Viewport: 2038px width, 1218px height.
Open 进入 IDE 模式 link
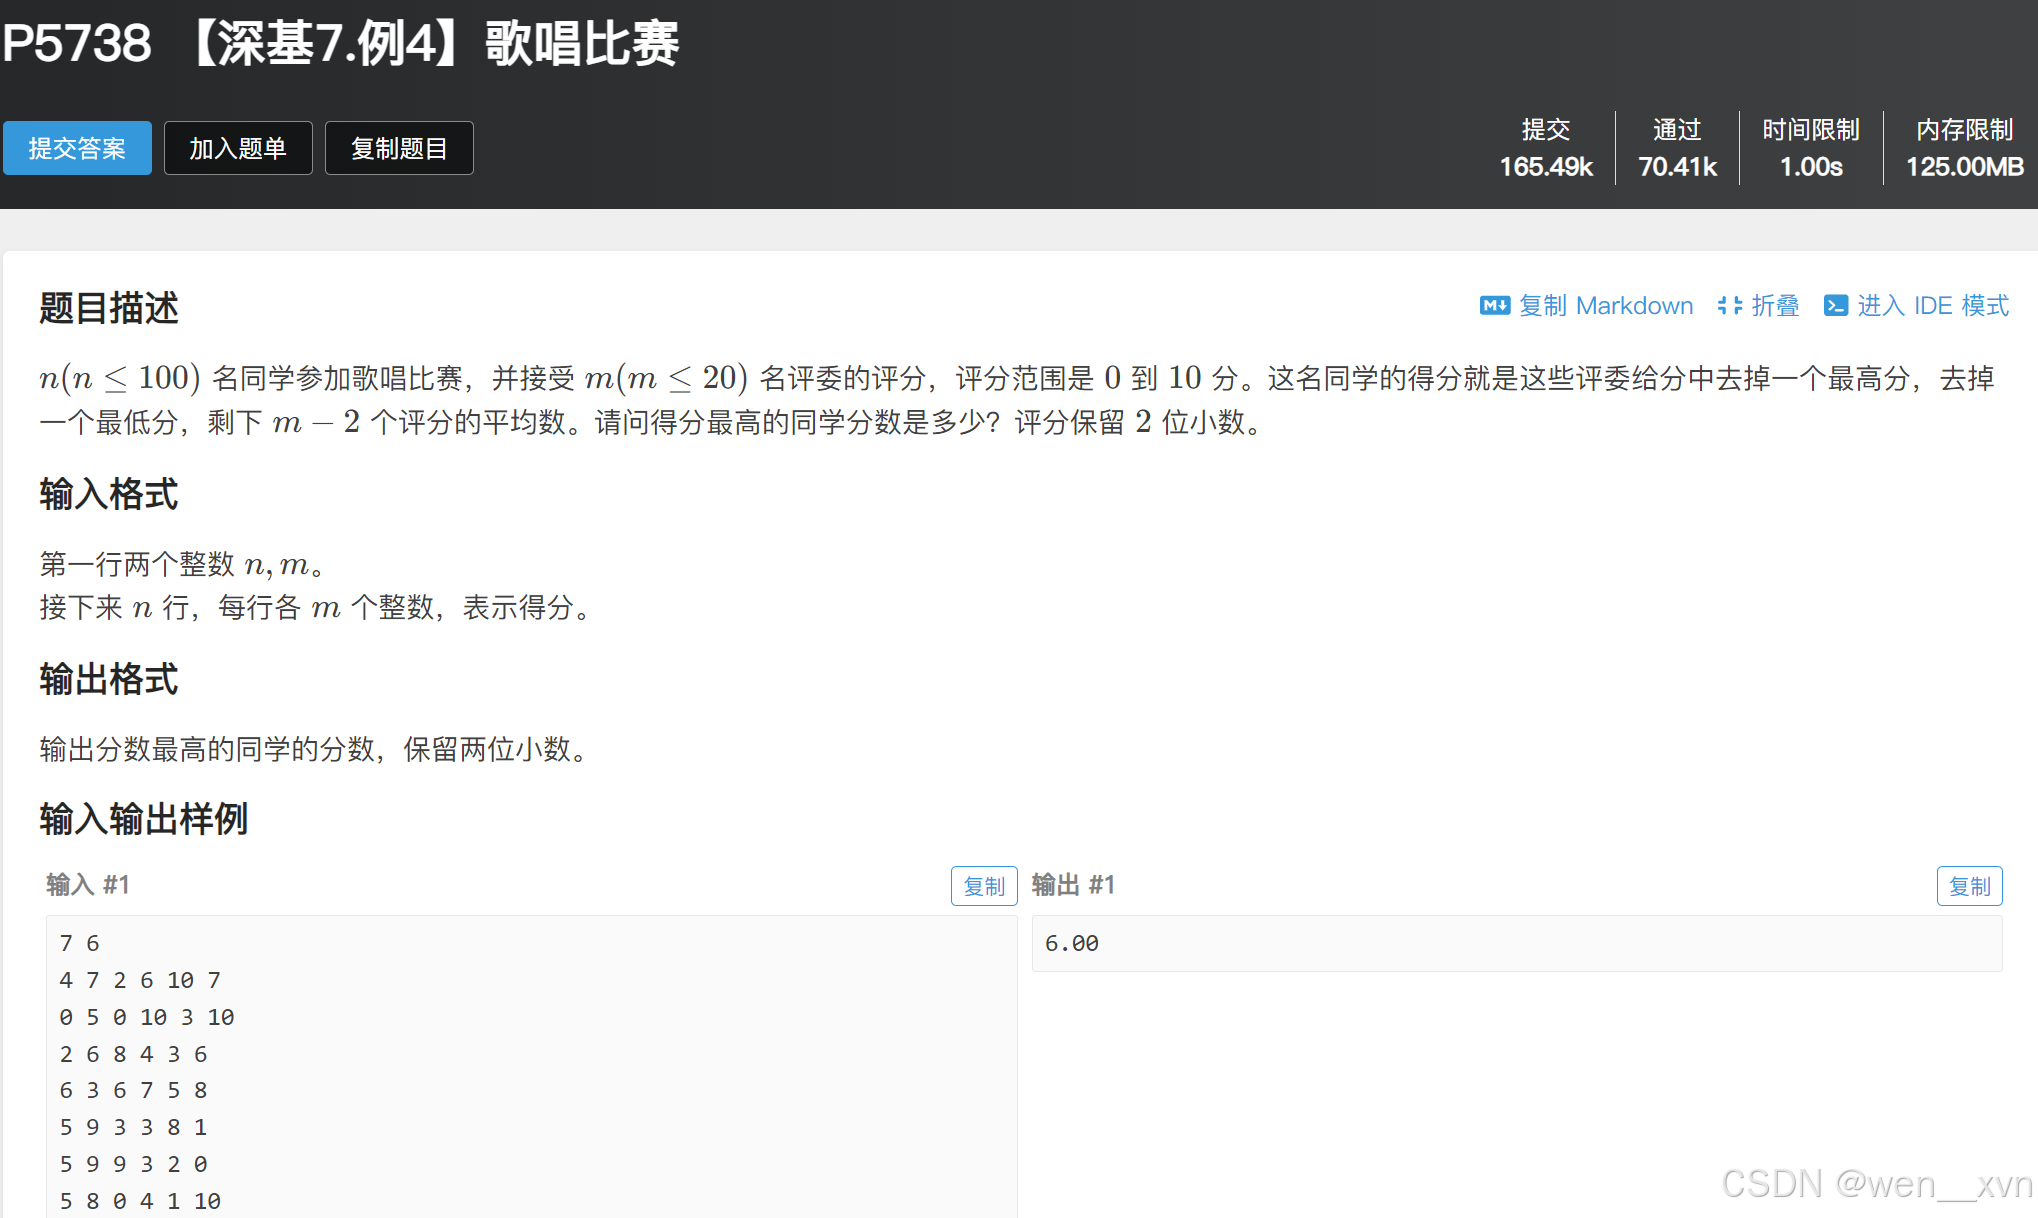(1932, 306)
